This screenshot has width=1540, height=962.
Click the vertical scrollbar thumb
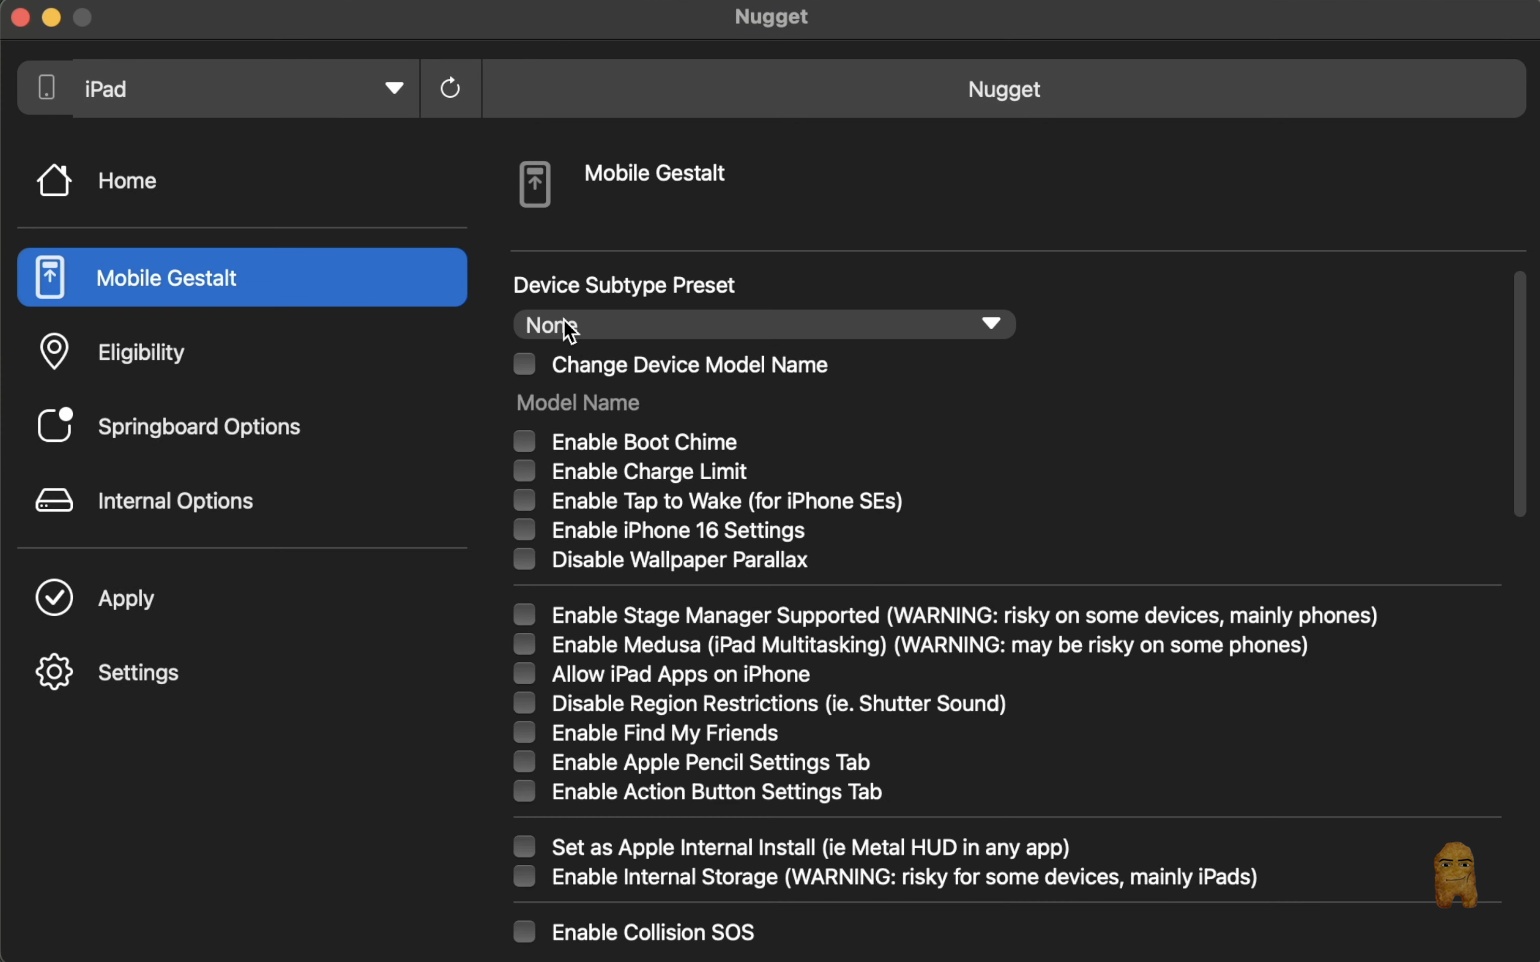pyautogui.click(x=1519, y=394)
